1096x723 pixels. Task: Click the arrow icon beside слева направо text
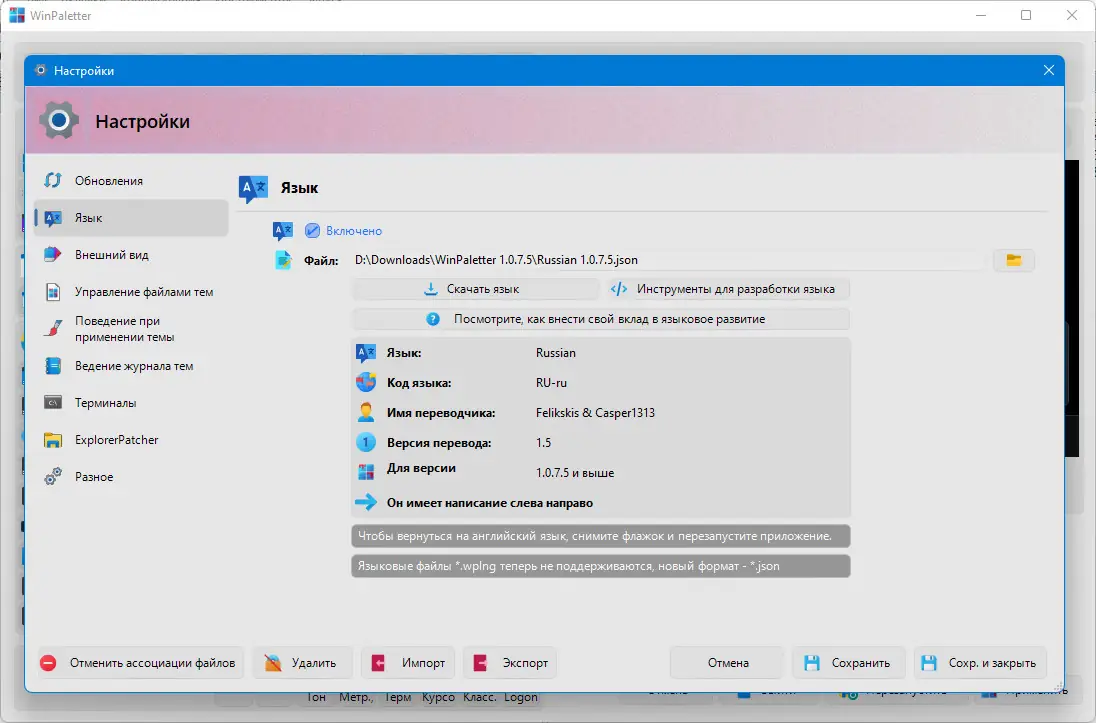[366, 503]
